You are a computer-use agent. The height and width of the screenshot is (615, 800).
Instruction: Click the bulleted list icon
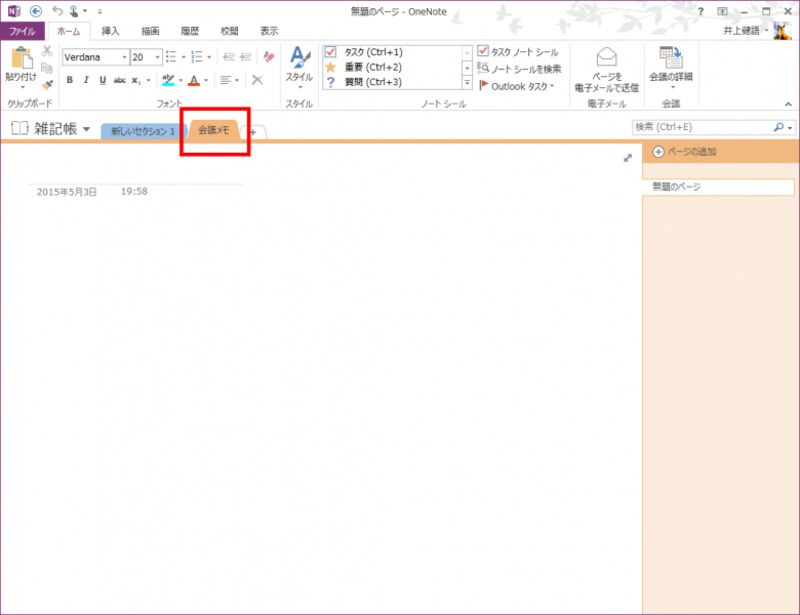click(x=171, y=57)
